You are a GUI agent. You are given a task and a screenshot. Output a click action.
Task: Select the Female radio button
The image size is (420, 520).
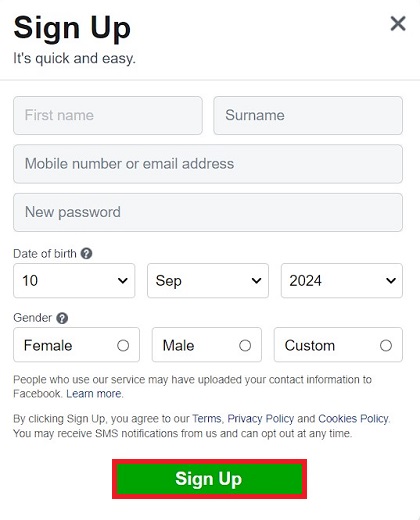click(123, 346)
